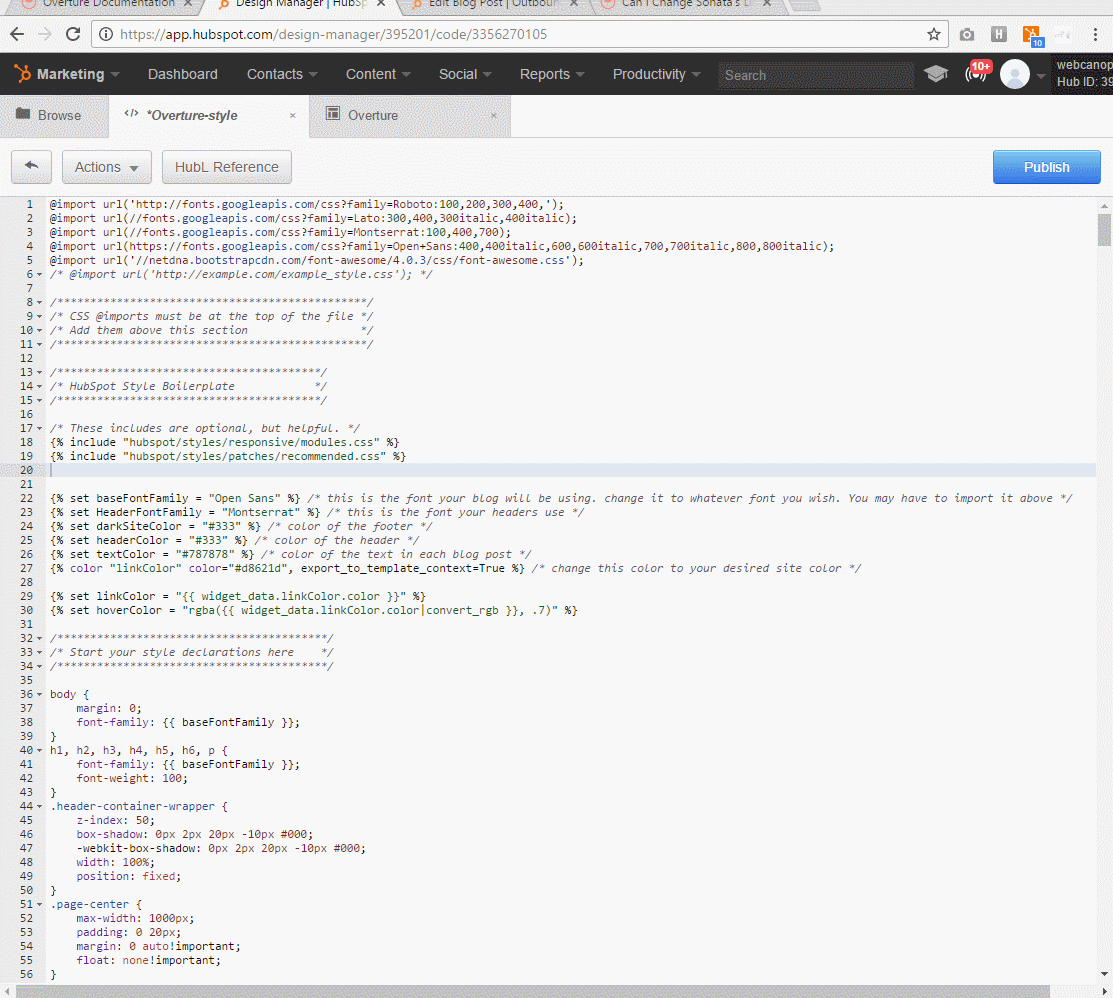Click the vertical scrollbar thumb of the editor
The height and width of the screenshot is (998, 1113).
(1104, 229)
